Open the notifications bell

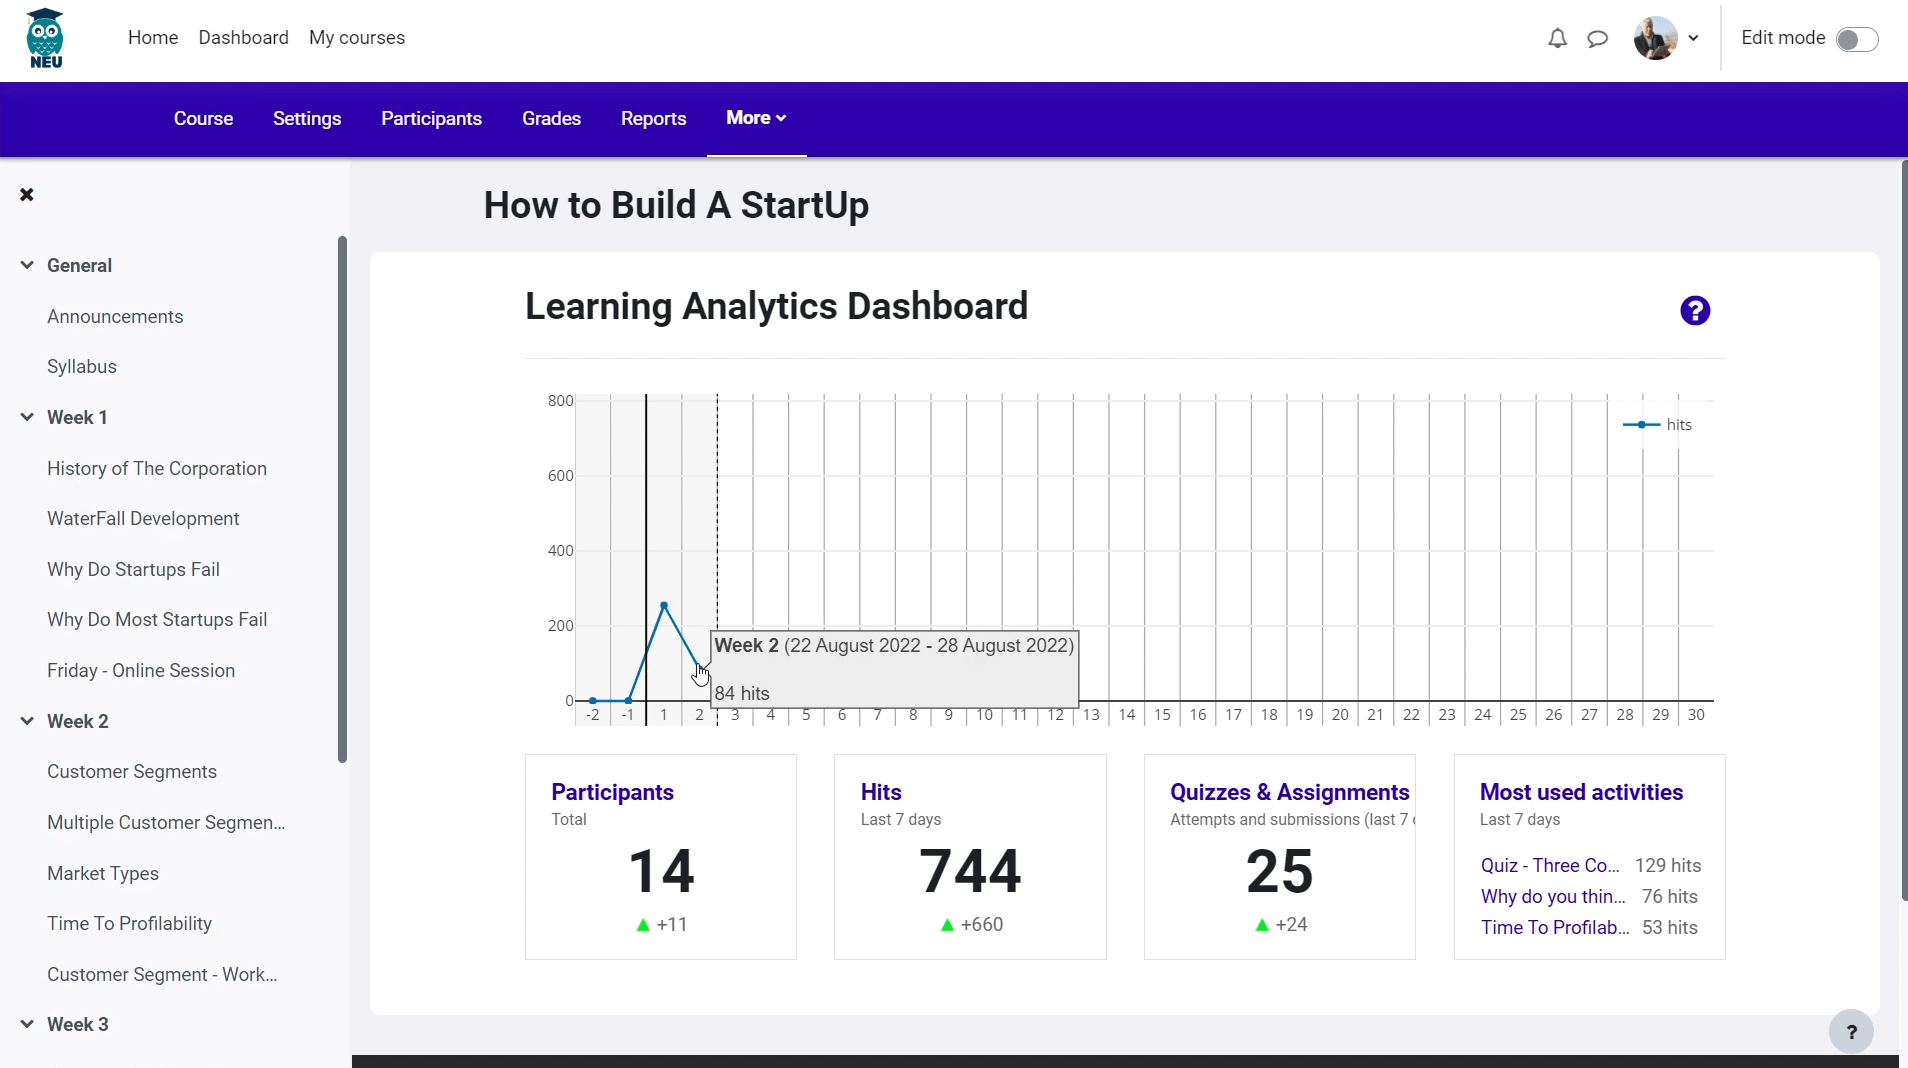[x=1557, y=38]
